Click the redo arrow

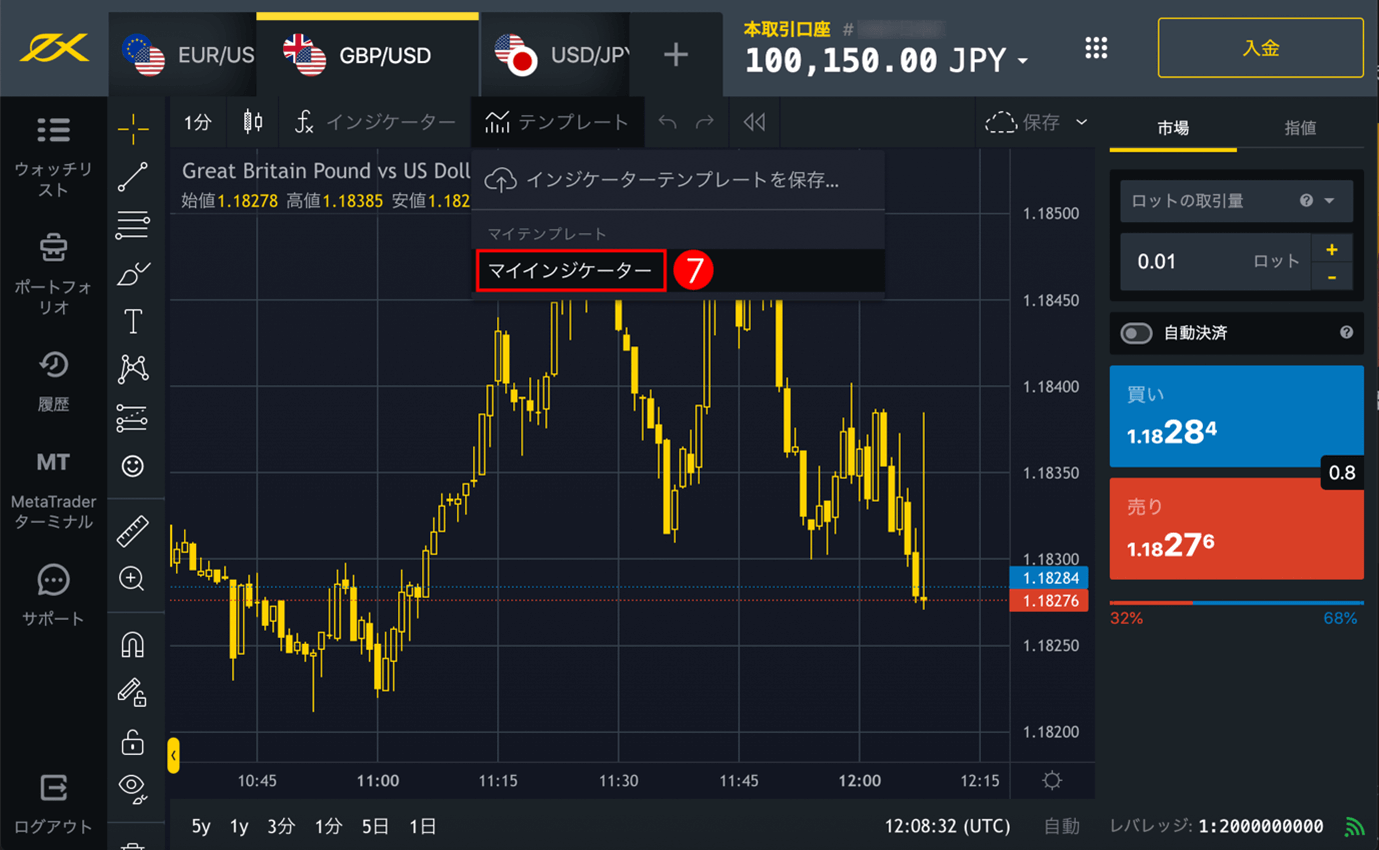[705, 122]
